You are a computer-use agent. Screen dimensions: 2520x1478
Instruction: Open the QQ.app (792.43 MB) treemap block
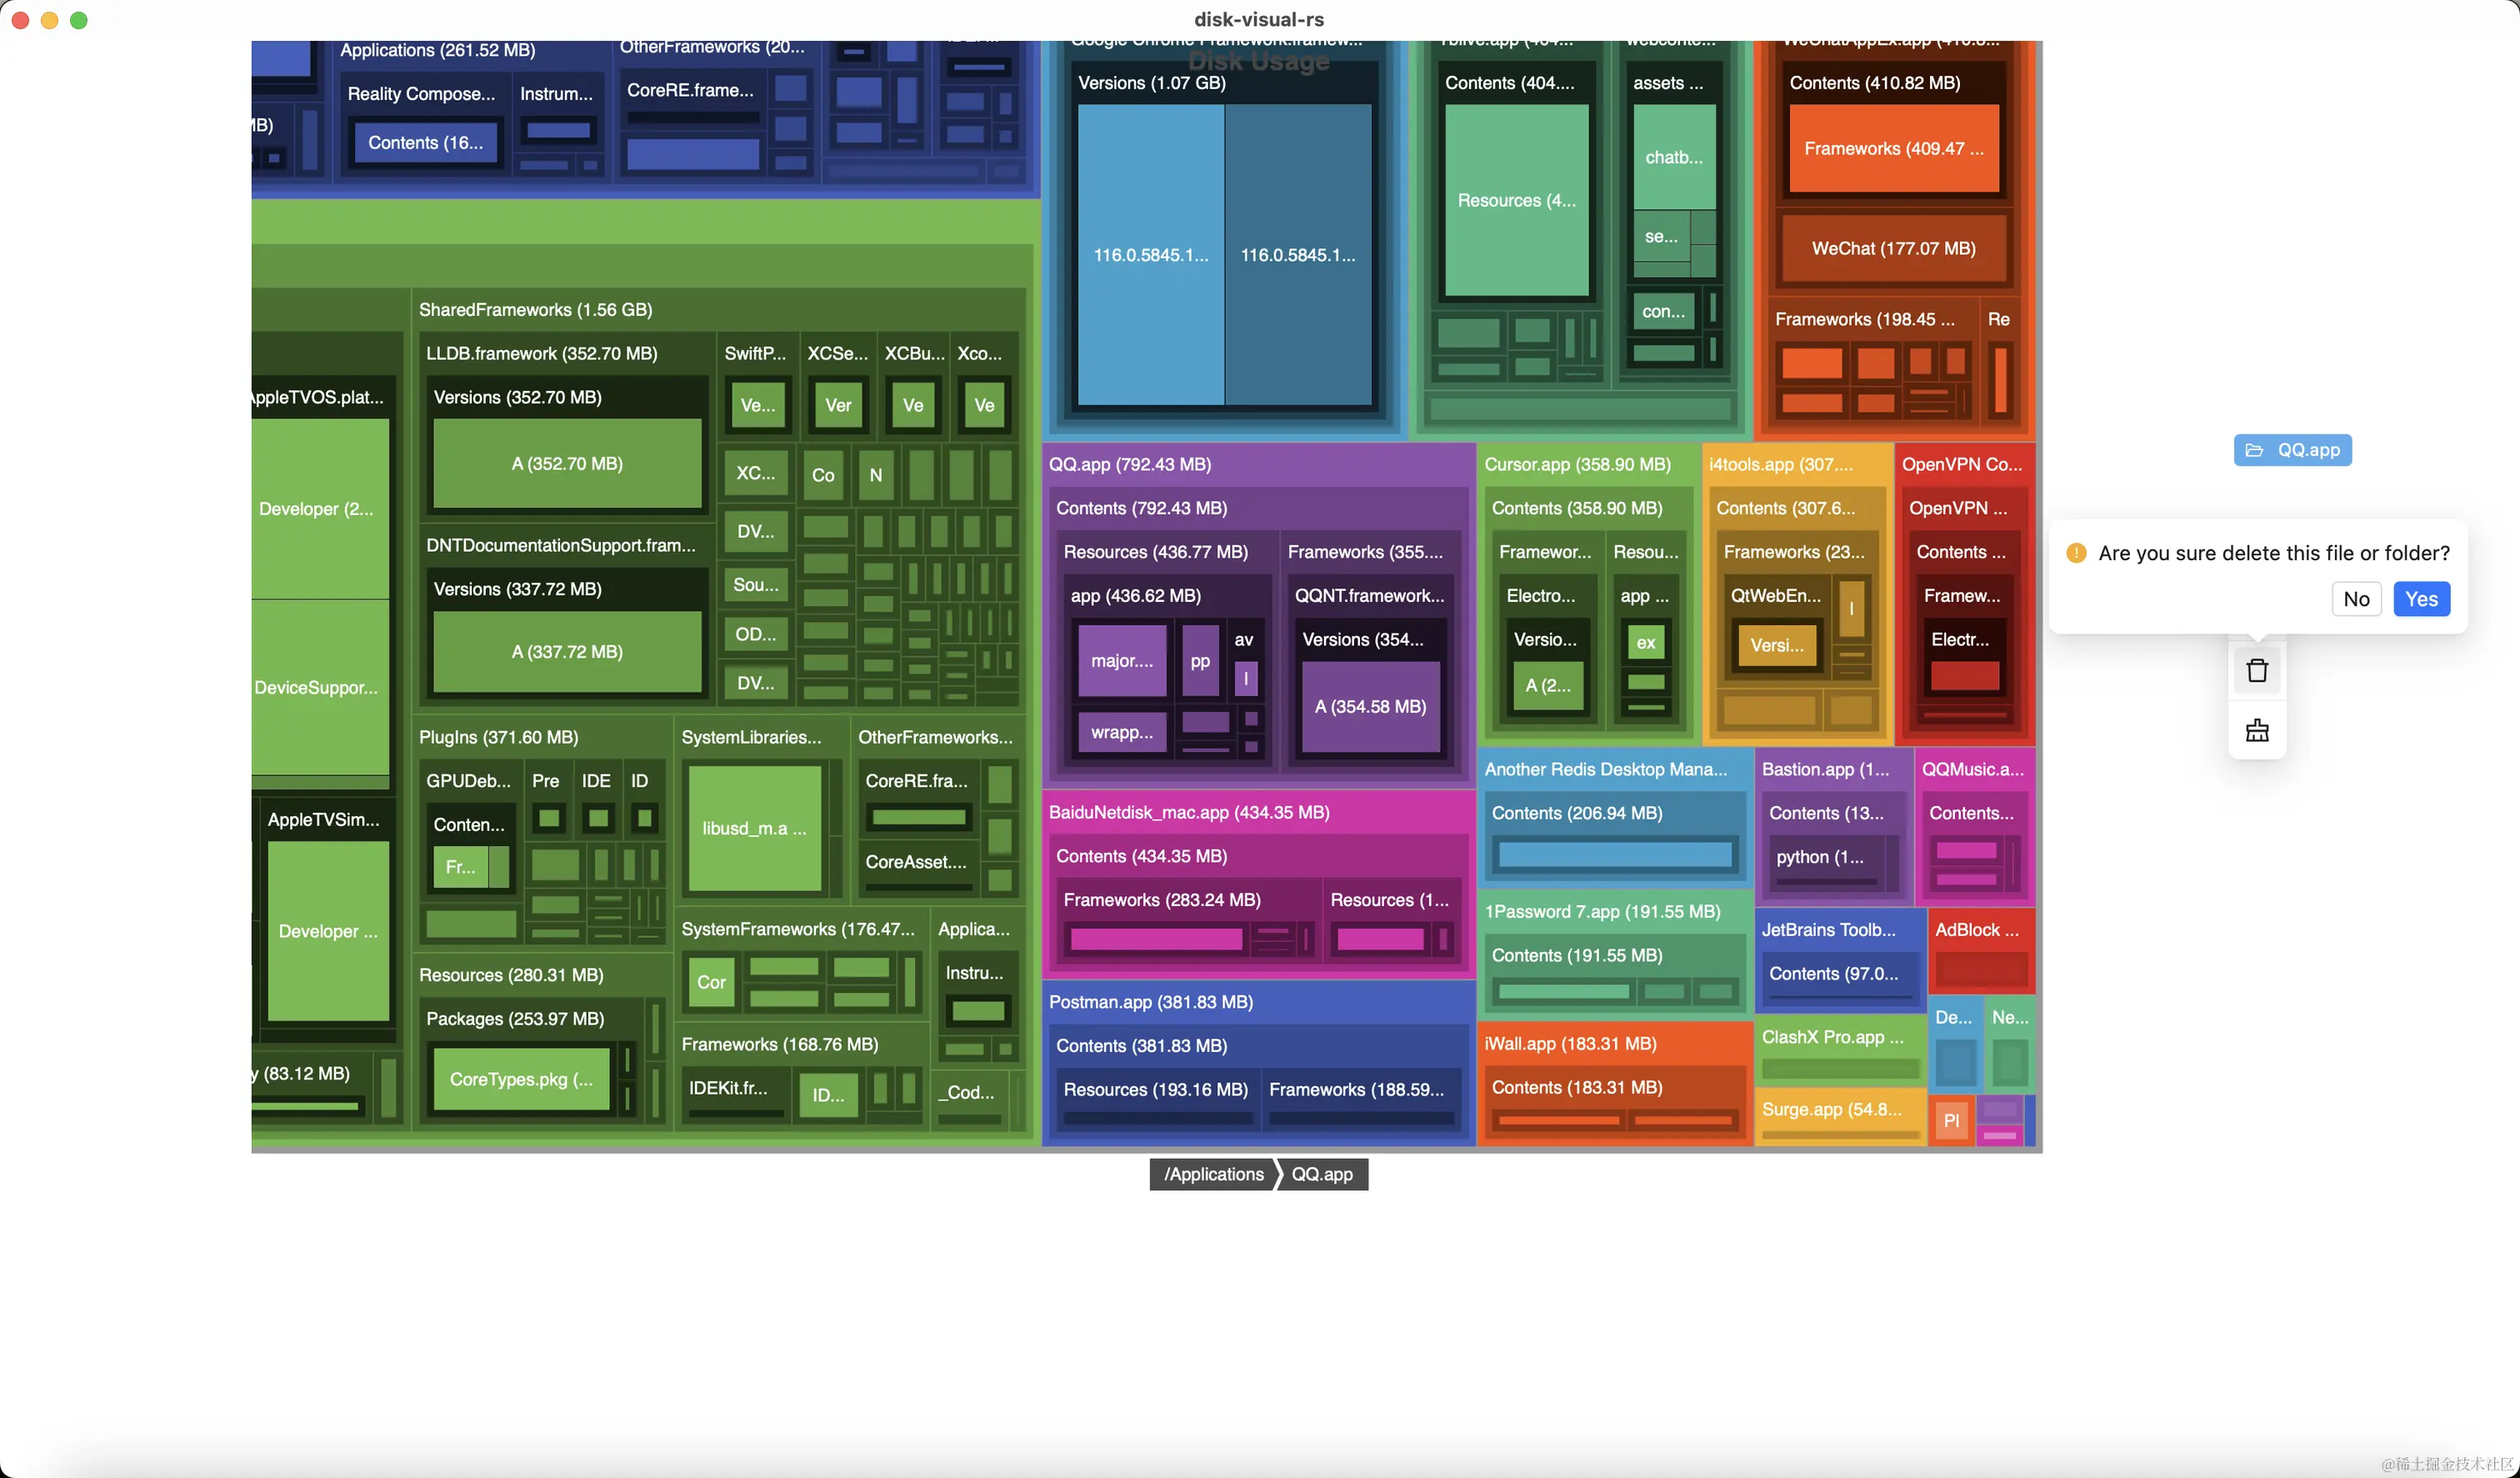(x=1130, y=464)
